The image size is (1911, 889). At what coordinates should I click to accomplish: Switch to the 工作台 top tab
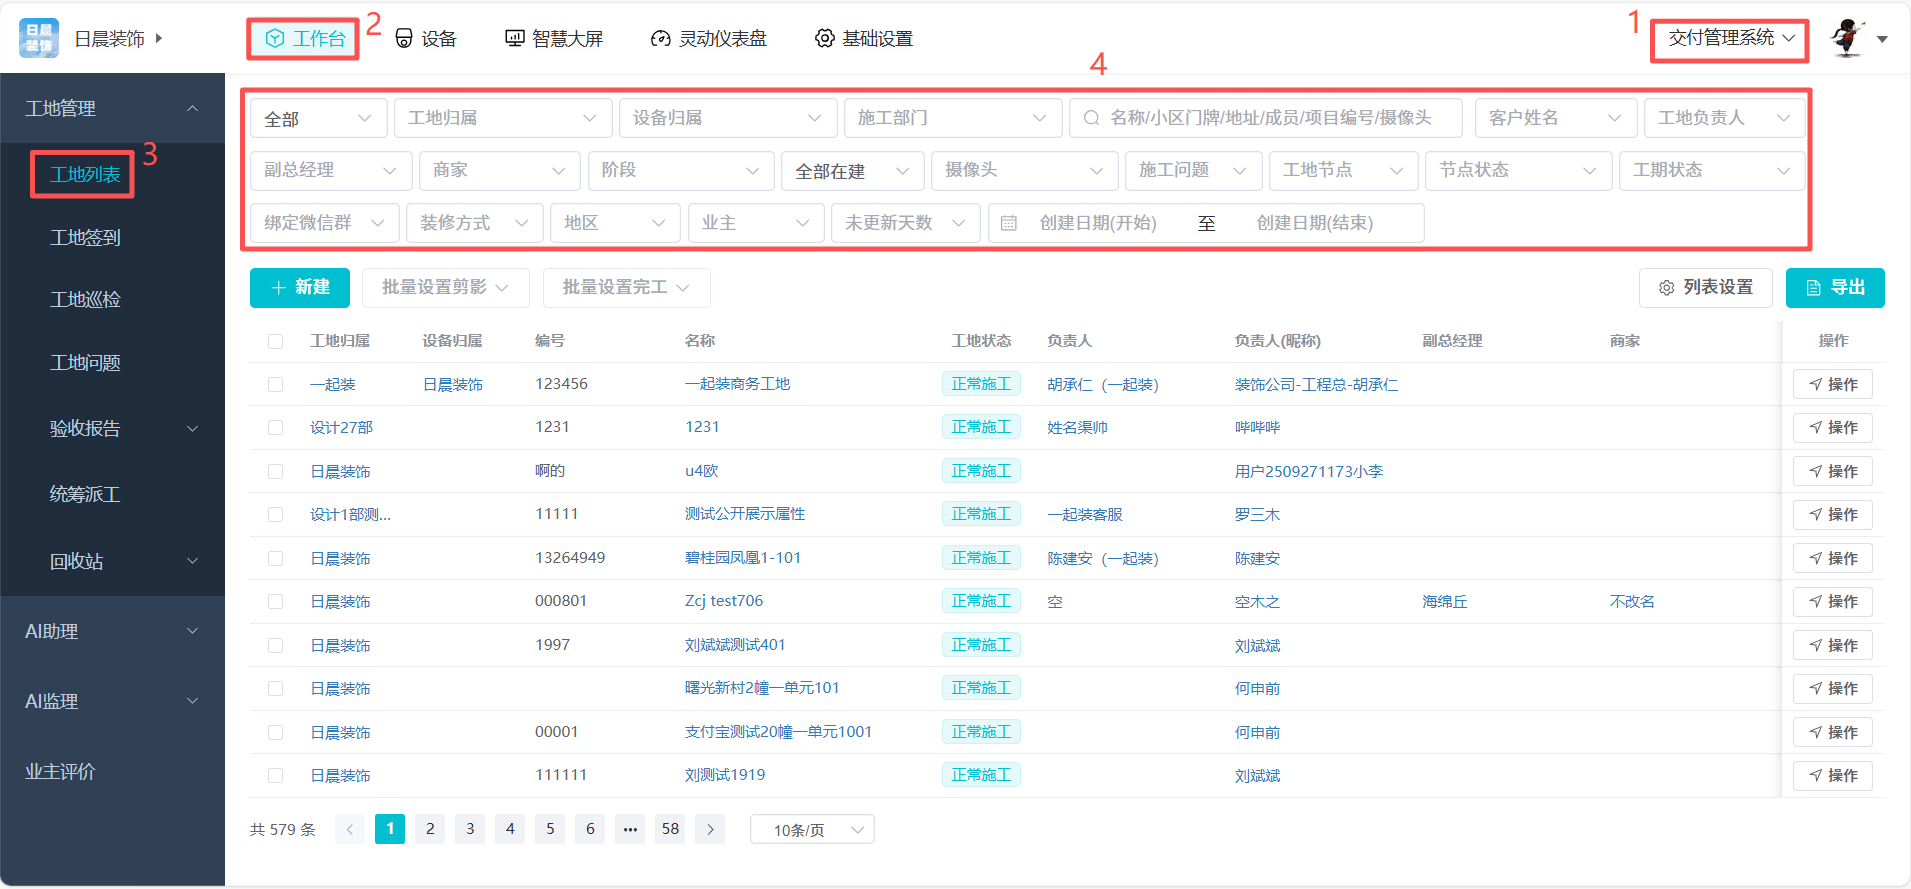[305, 39]
